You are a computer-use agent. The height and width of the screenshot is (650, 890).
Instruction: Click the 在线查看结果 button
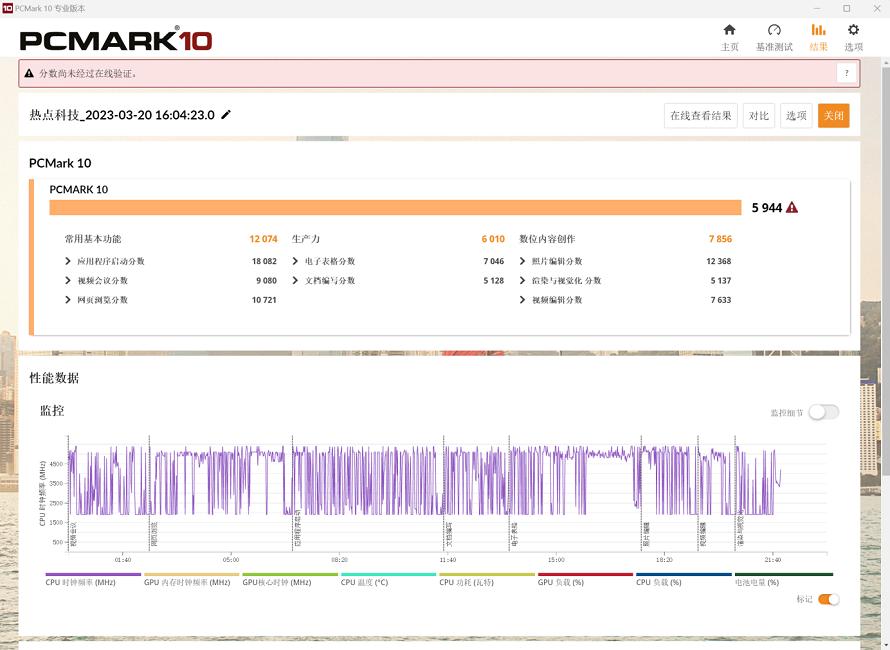(x=700, y=115)
